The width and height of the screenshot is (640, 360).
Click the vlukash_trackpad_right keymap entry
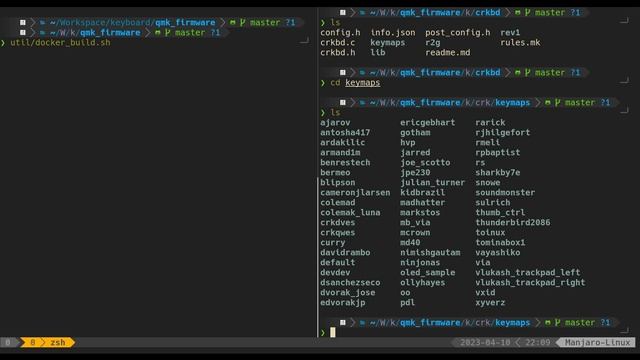(x=530, y=282)
